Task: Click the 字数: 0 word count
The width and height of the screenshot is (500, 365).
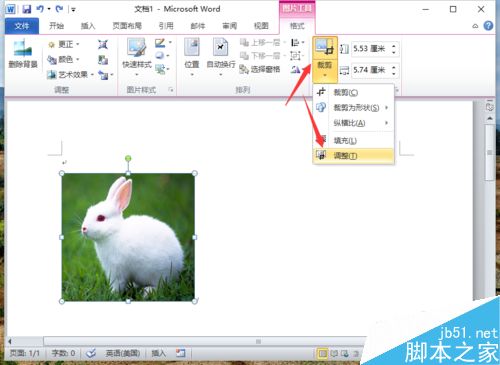Action: (63, 353)
